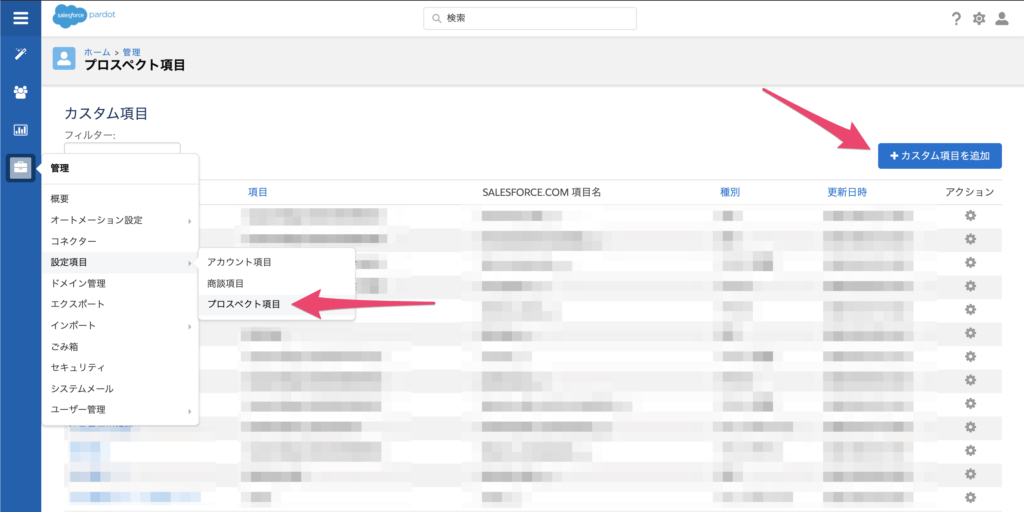
Task: Click inside the 検索 search field
Action: point(530,18)
